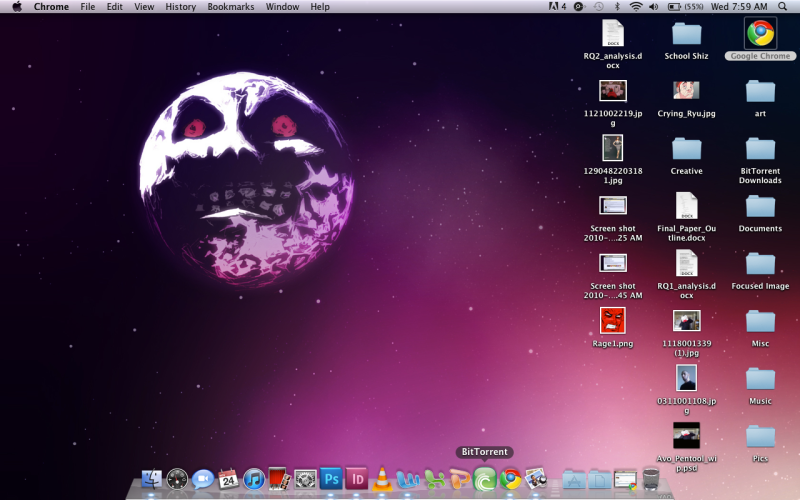The width and height of the screenshot is (800, 500).
Task: Open Finder from the Dock
Action: click(152, 480)
